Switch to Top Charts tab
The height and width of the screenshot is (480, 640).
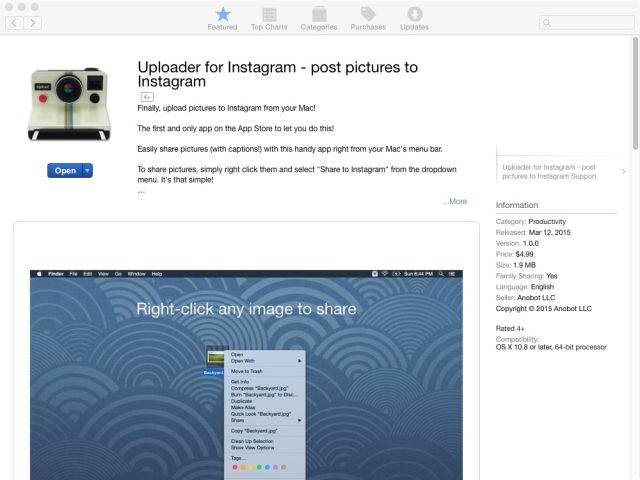(x=269, y=19)
